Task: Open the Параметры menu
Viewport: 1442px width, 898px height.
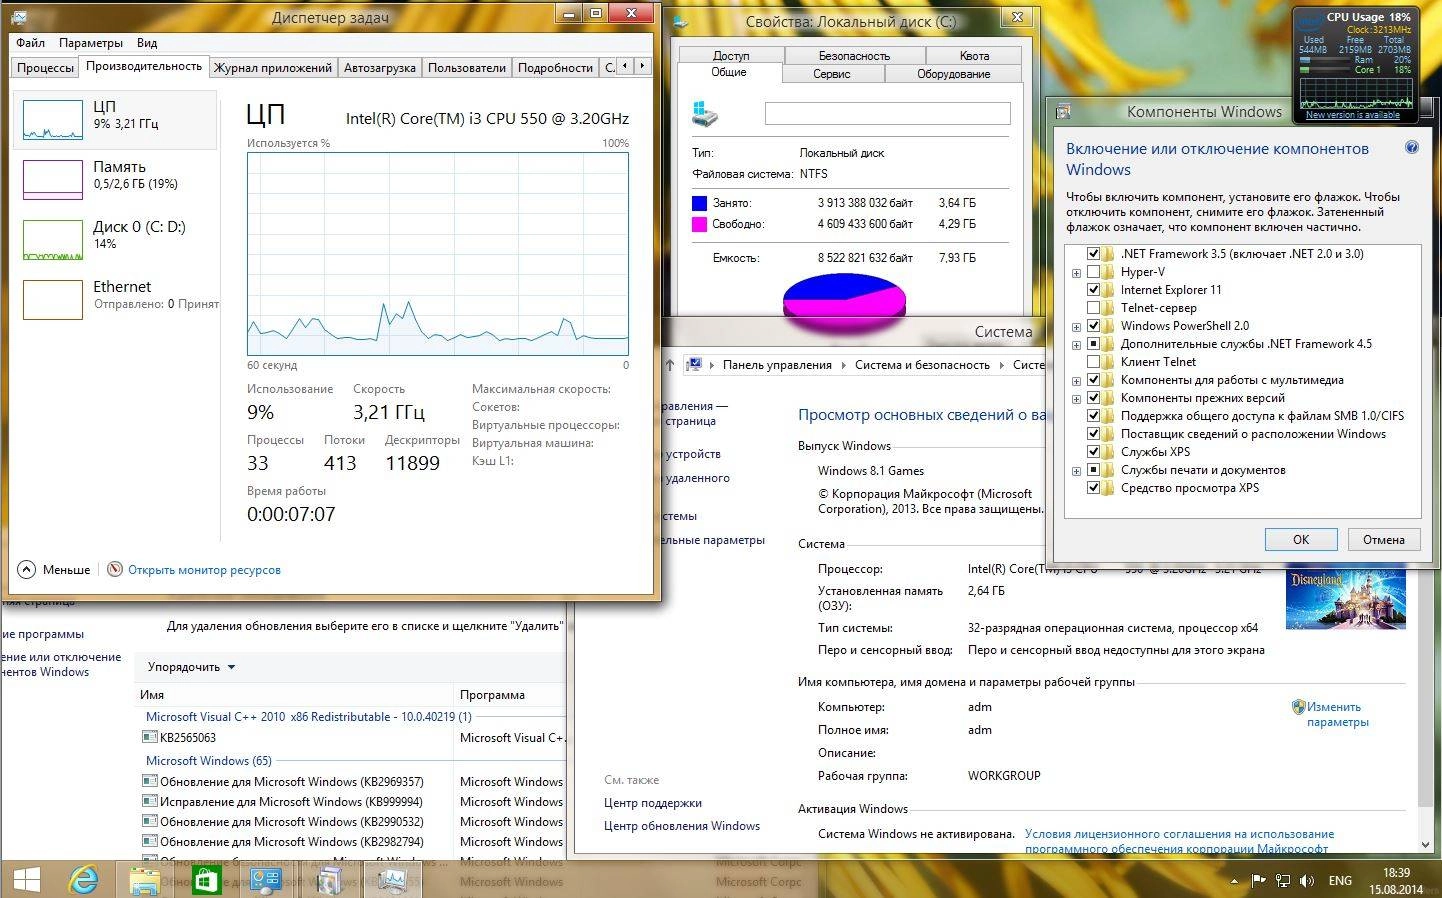Action: click(91, 43)
